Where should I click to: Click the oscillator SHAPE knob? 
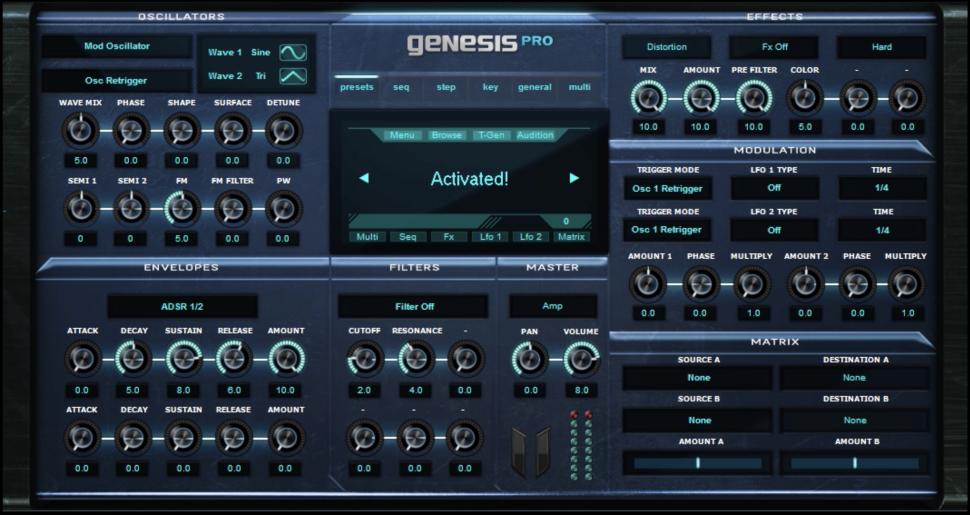click(x=182, y=131)
